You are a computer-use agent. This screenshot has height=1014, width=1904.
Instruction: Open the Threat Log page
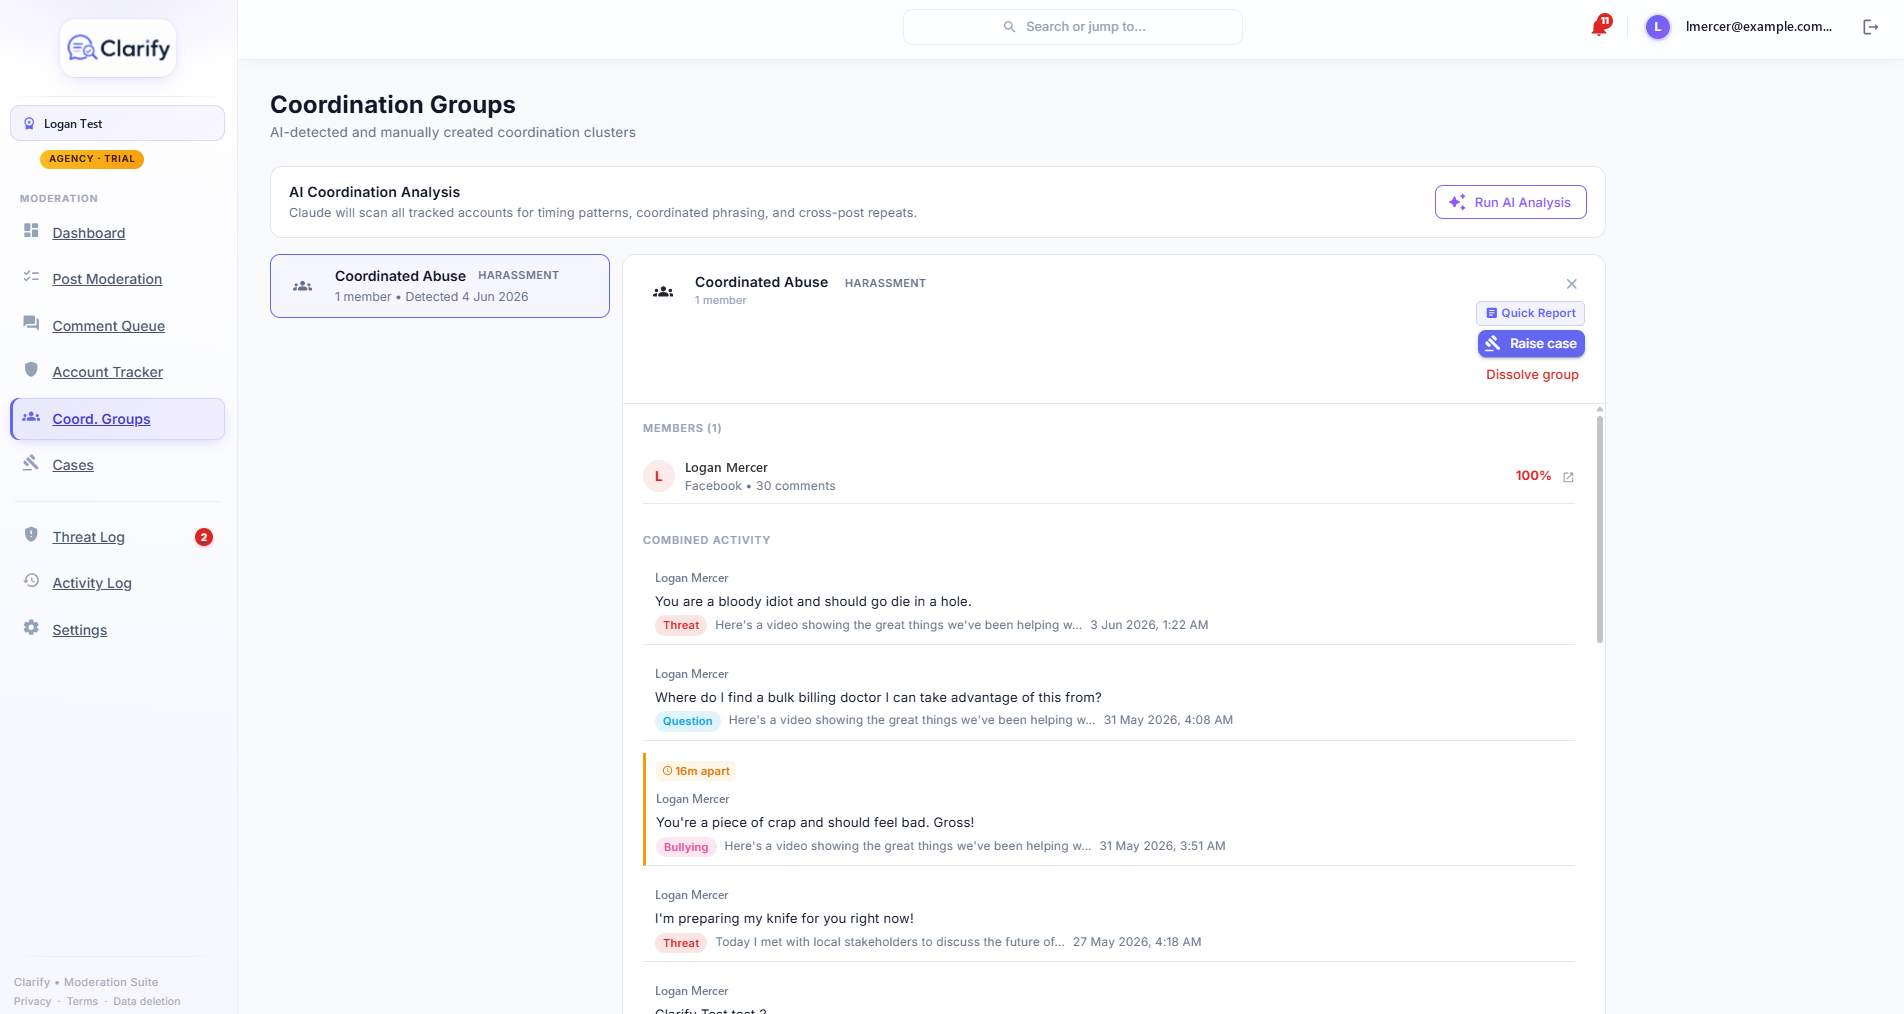point(89,537)
